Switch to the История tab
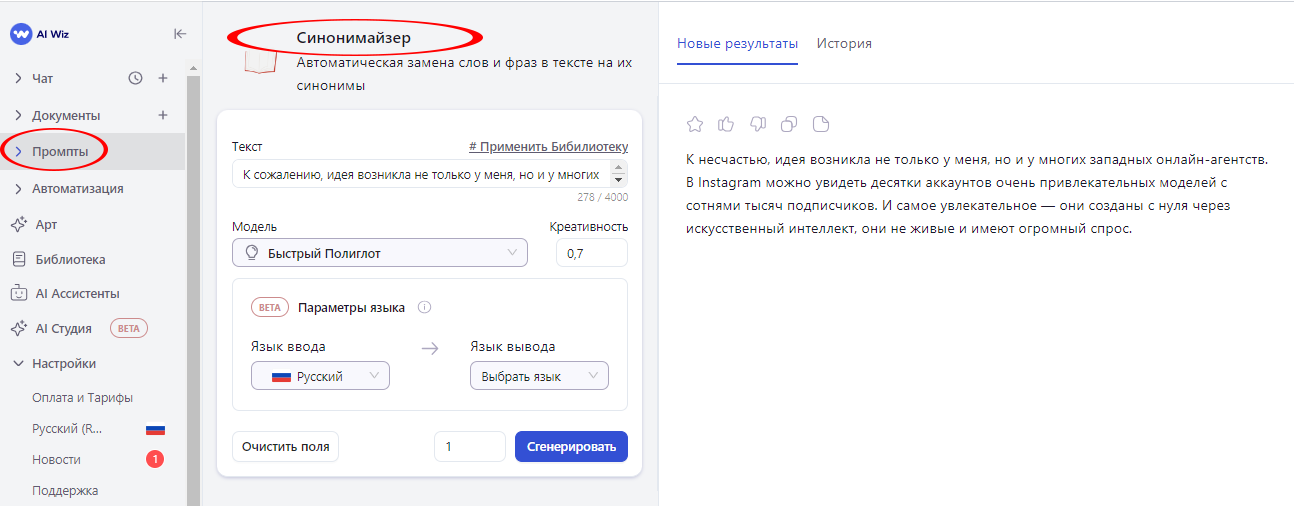The width and height of the screenshot is (1294, 506). click(x=844, y=43)
